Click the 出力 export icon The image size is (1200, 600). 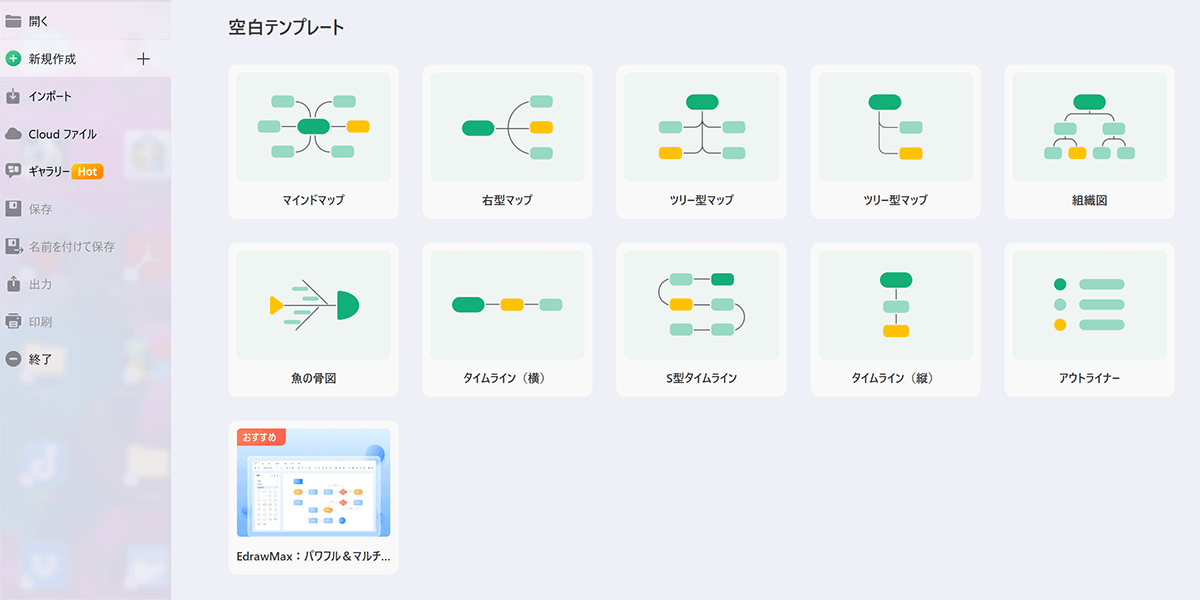point(13,284)
